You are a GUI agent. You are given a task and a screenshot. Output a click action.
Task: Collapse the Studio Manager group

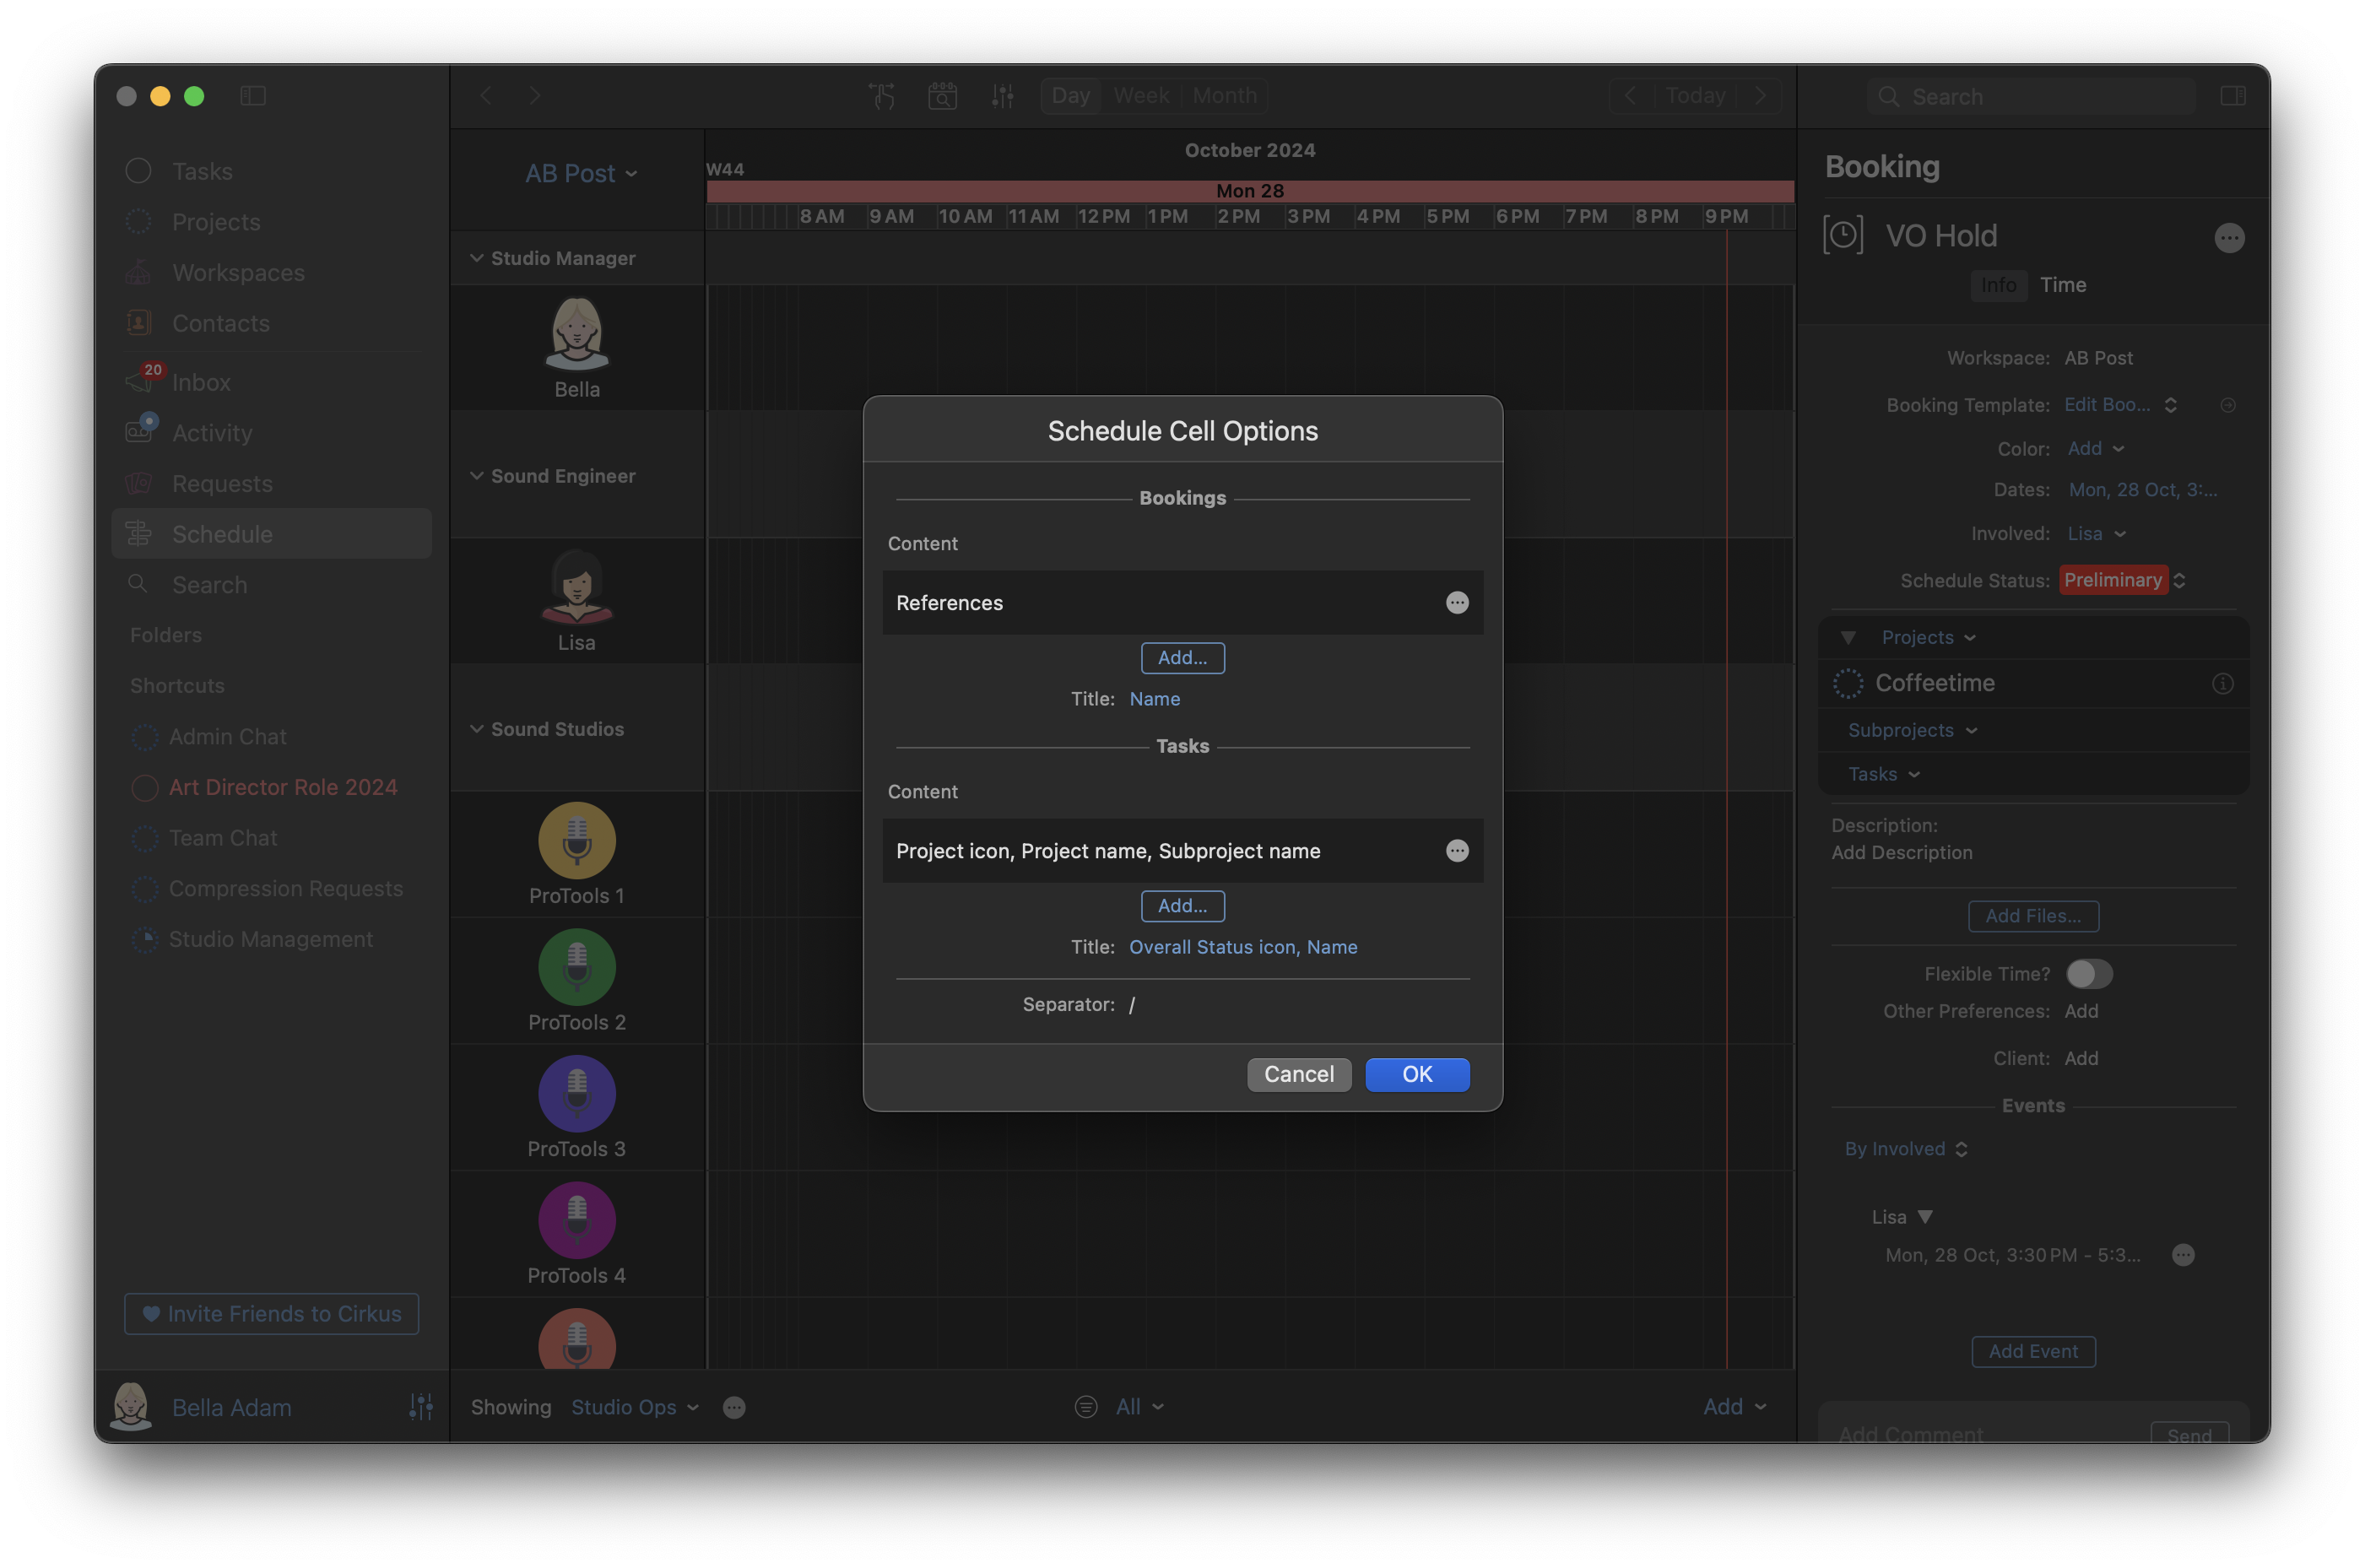(x=477, y=258)
